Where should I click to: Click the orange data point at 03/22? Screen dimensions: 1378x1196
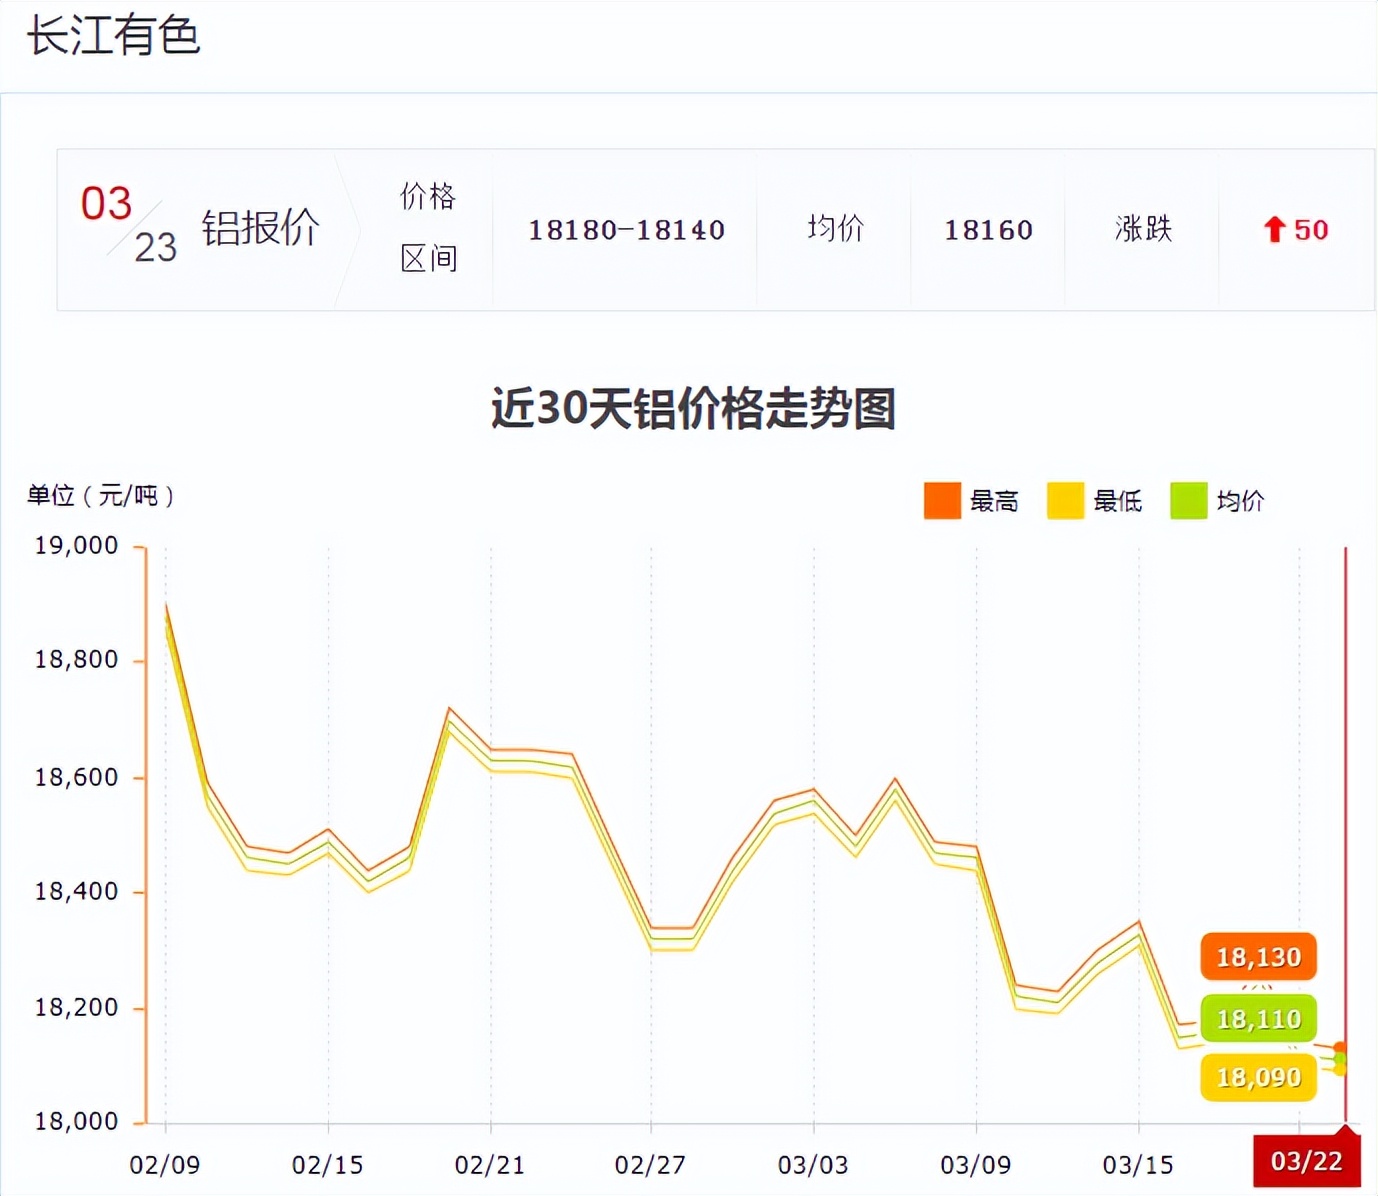click(x=1340, y=1048)
